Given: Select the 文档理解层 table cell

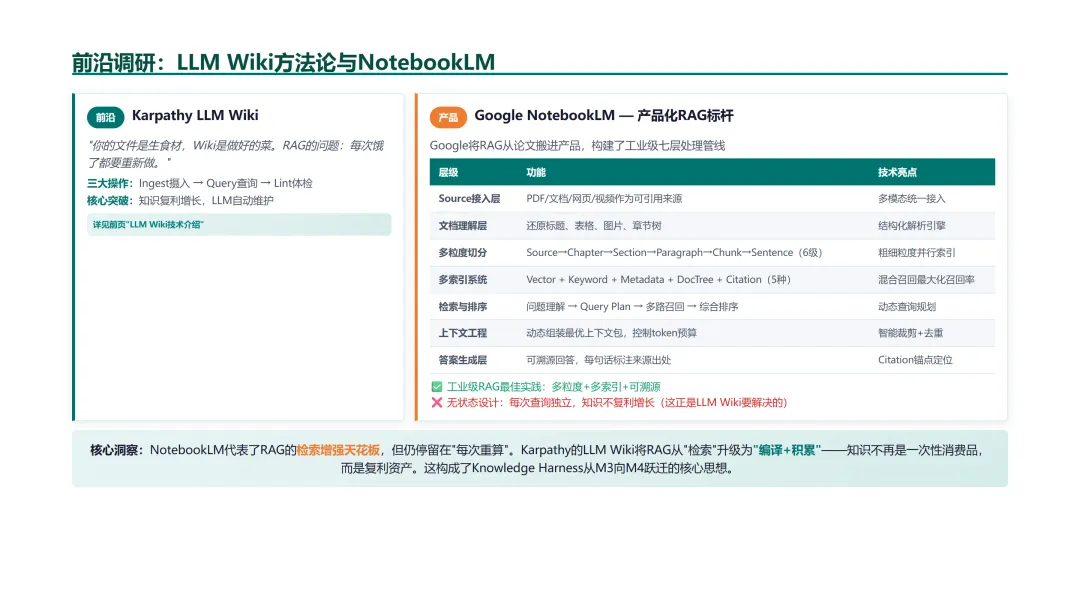Looking at the screenshot, I should pyautogui.click(x=463, y=226).
